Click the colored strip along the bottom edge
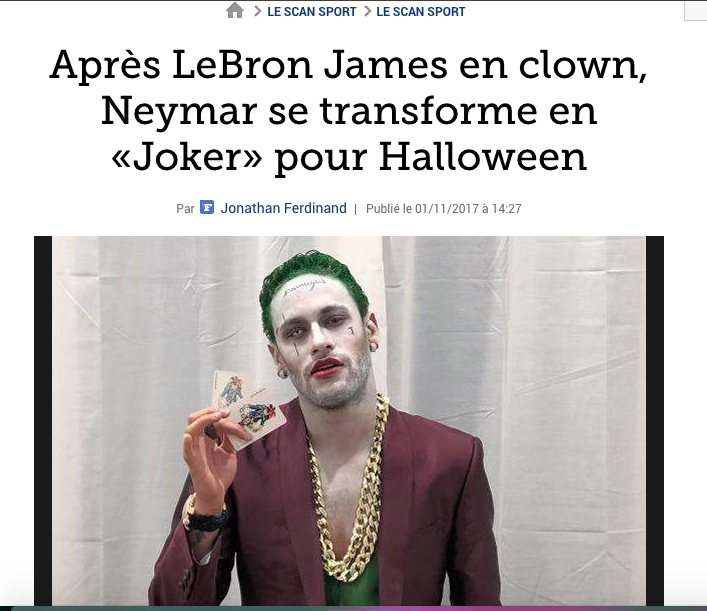 point(354,608)
